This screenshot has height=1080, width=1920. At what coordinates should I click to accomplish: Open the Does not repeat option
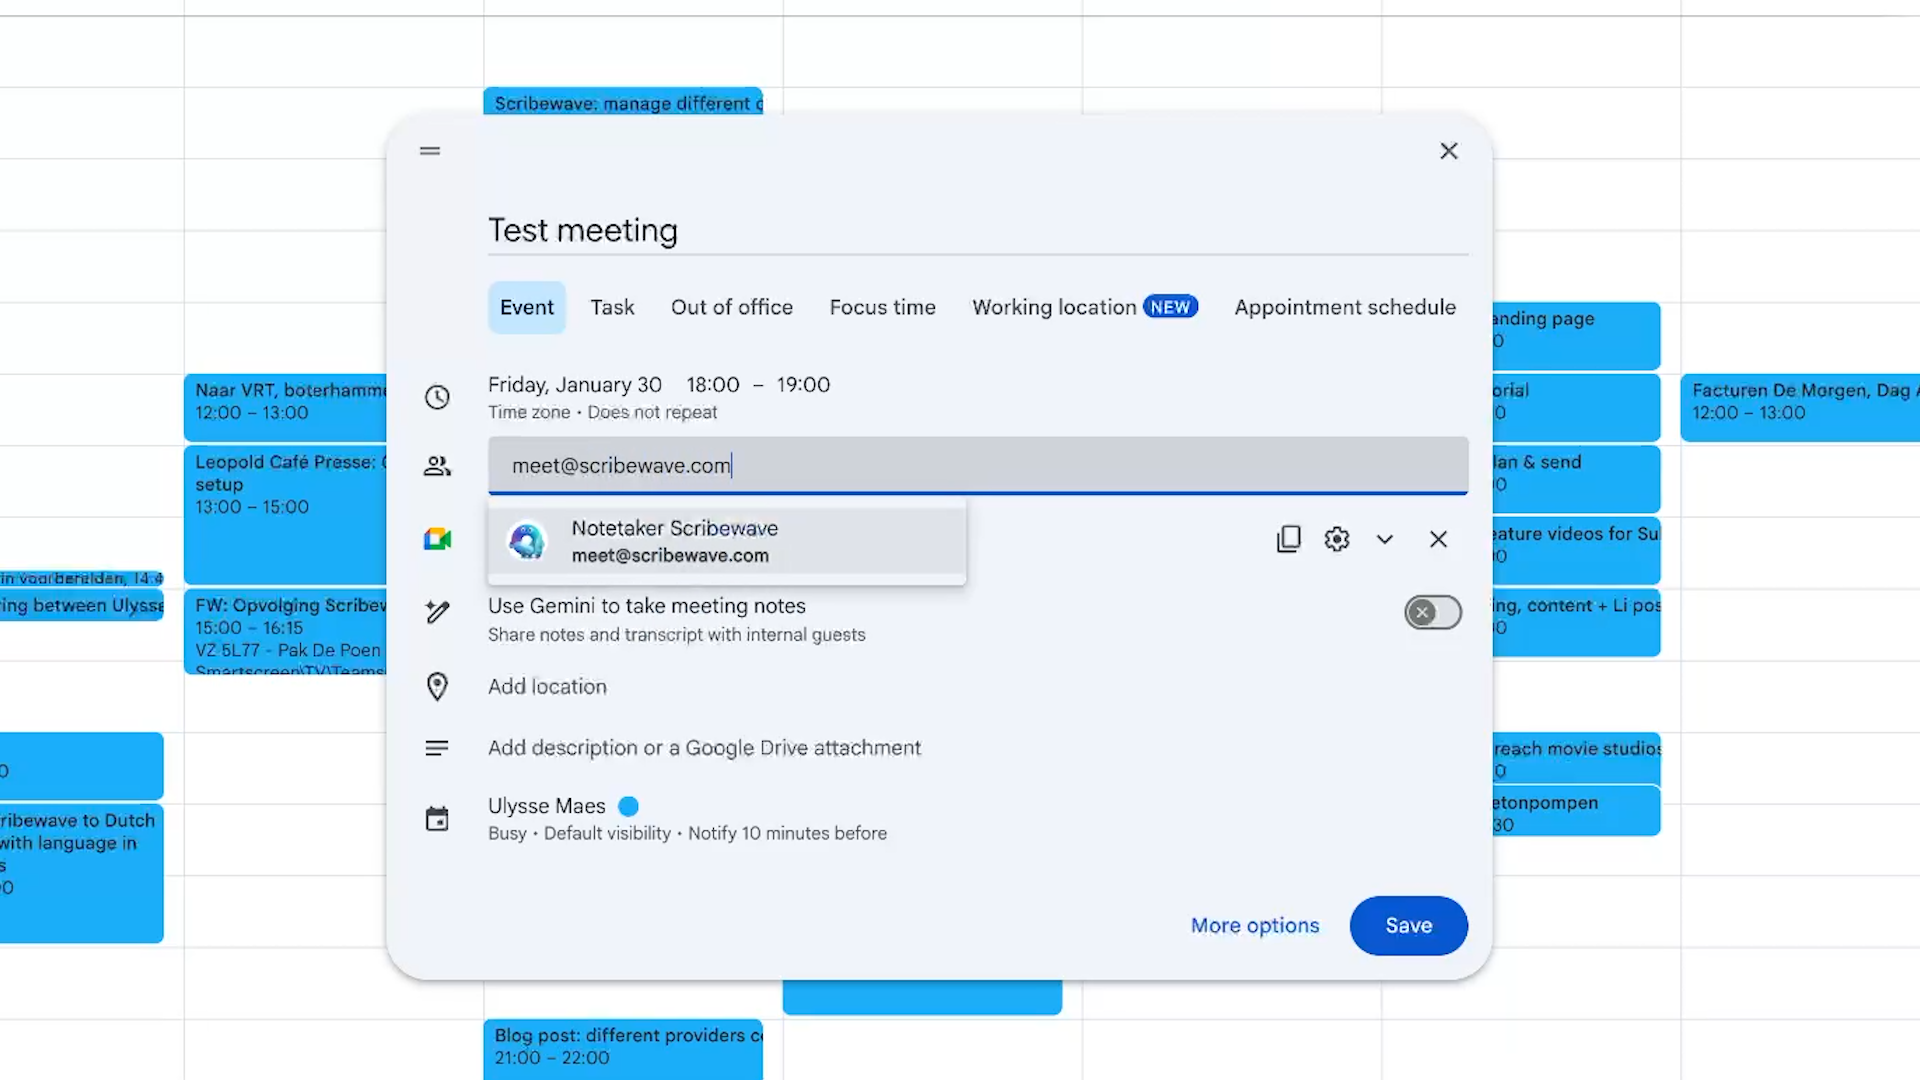[652, 412]
